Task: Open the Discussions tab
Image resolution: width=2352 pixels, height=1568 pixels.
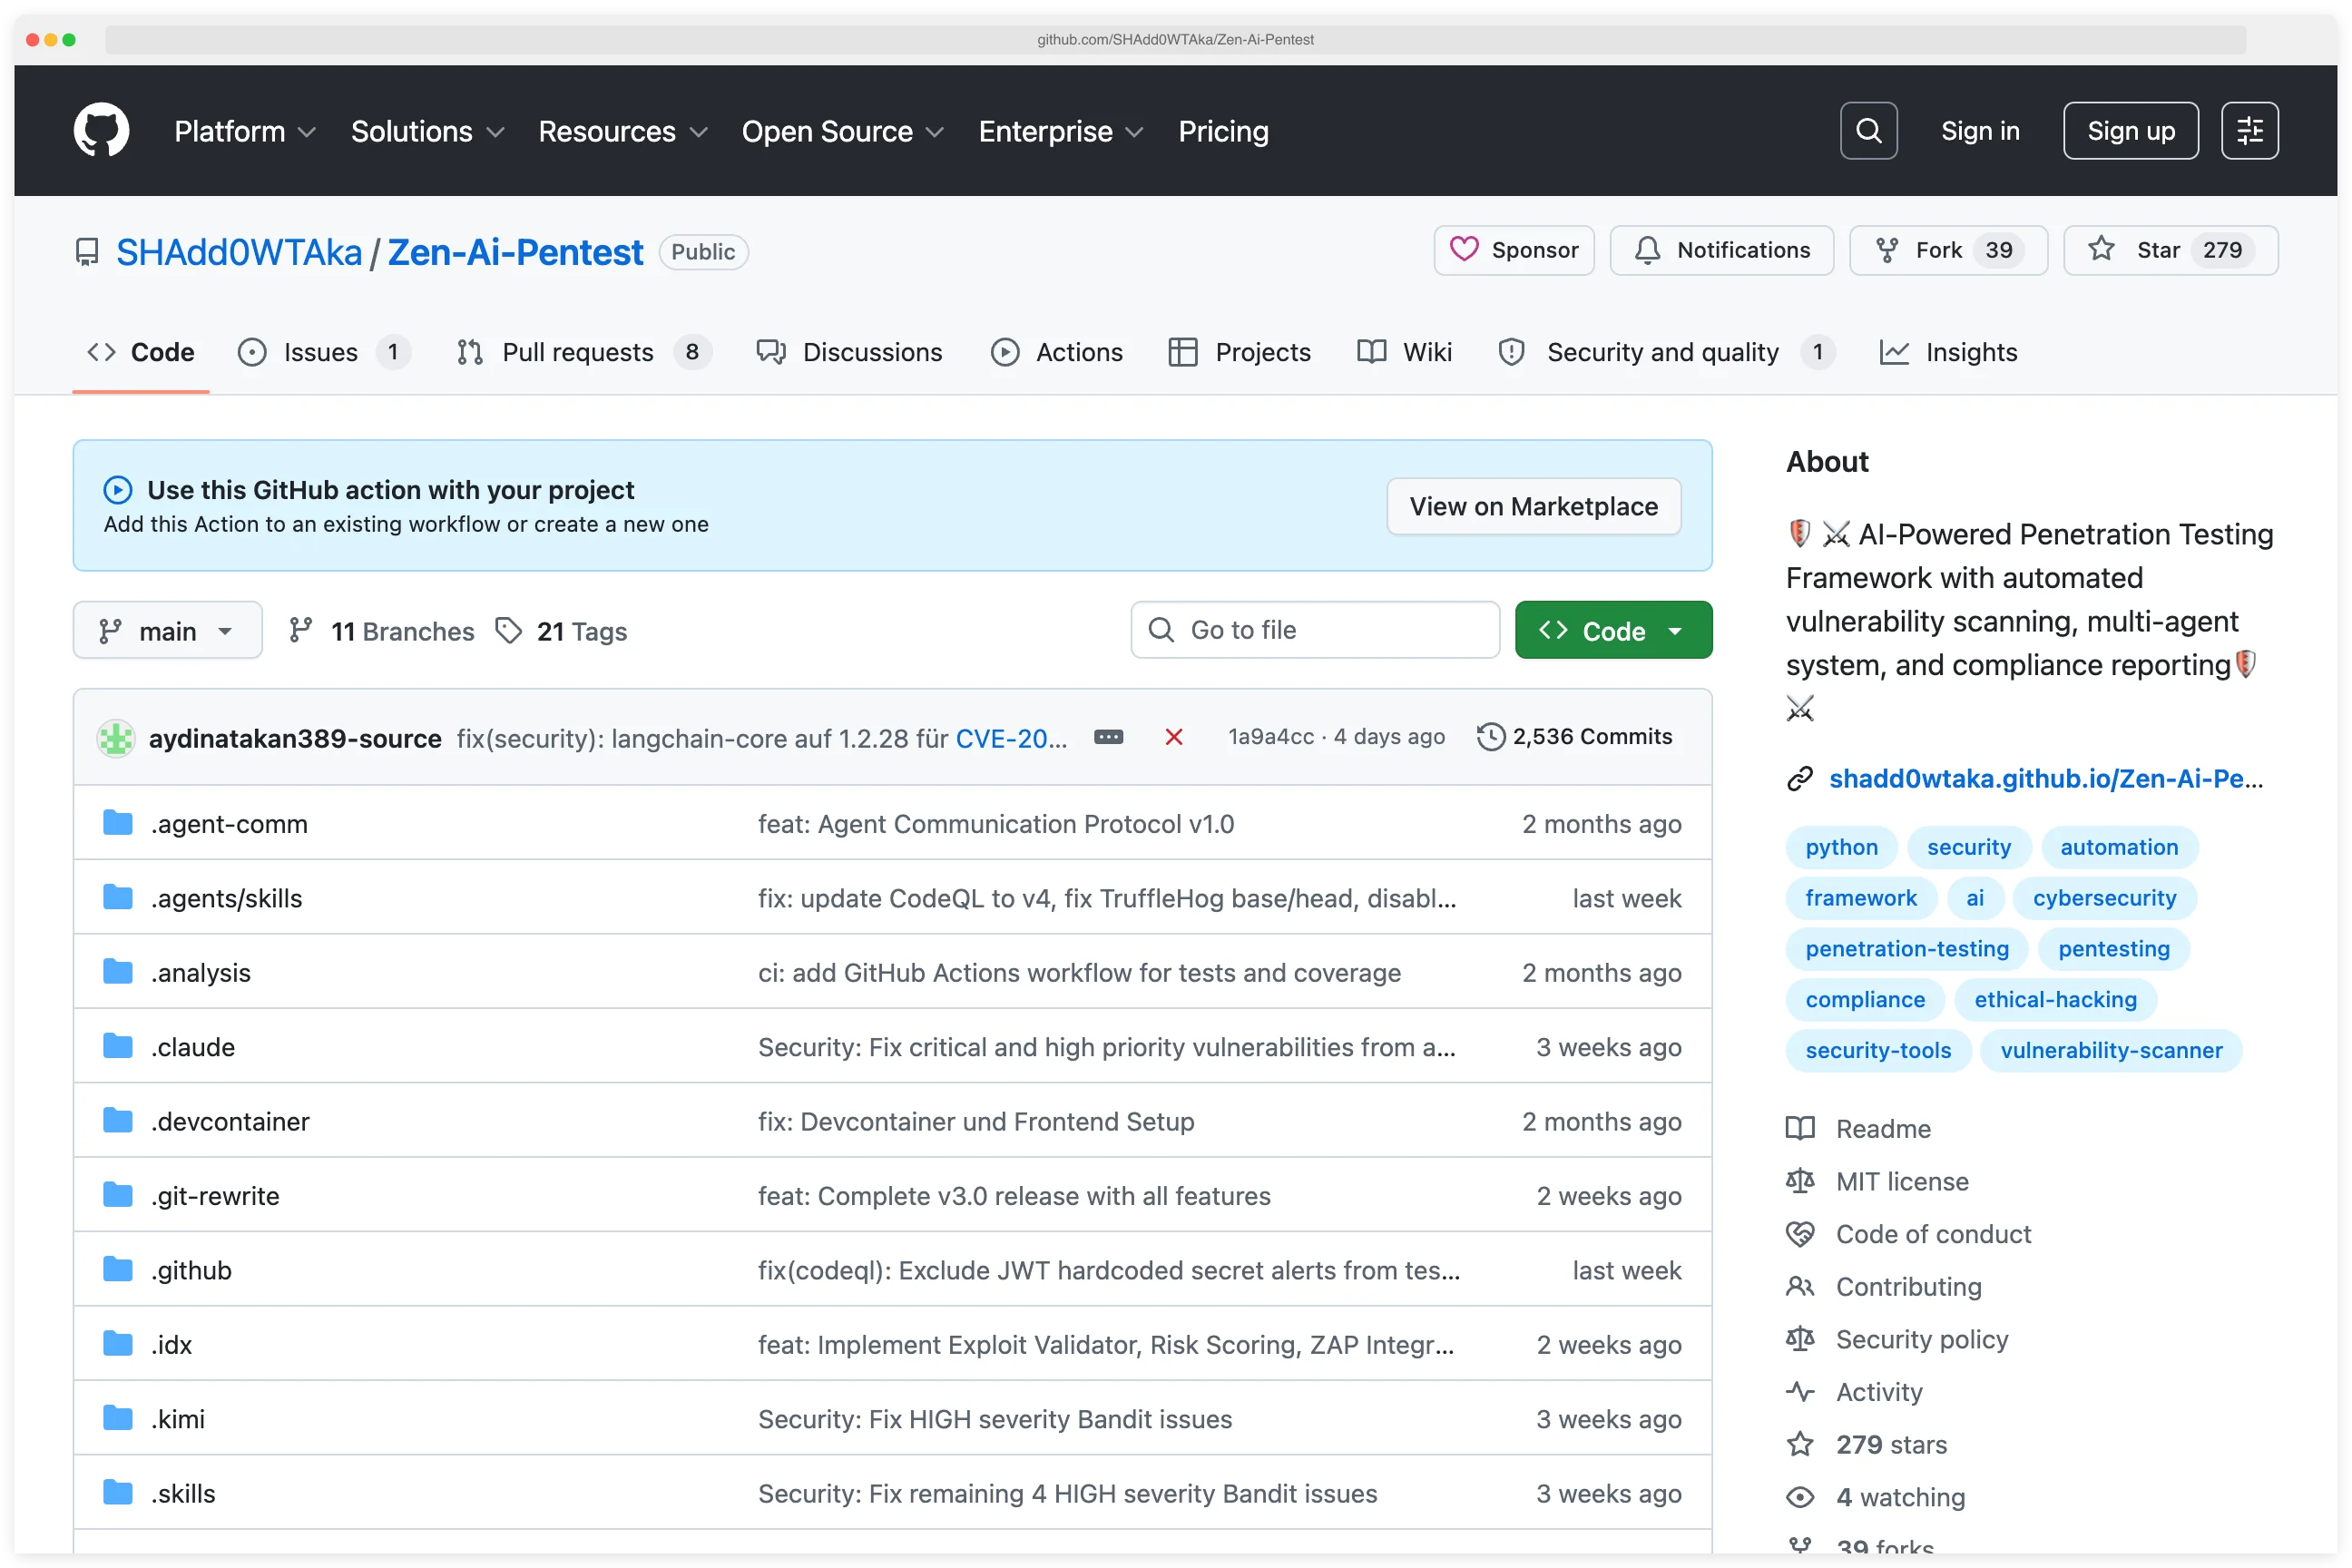Action: click(x=849, y=352)
